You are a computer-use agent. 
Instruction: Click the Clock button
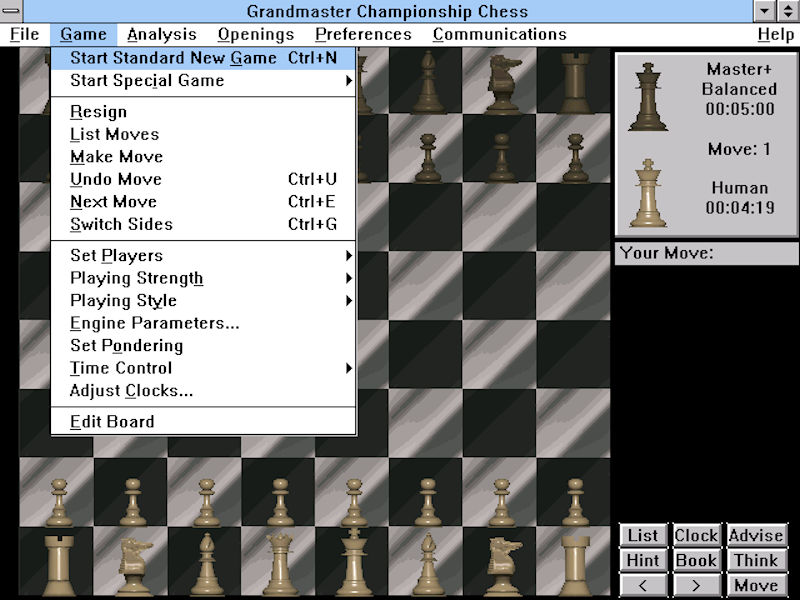pyautogui.click(x=696, y=535)
